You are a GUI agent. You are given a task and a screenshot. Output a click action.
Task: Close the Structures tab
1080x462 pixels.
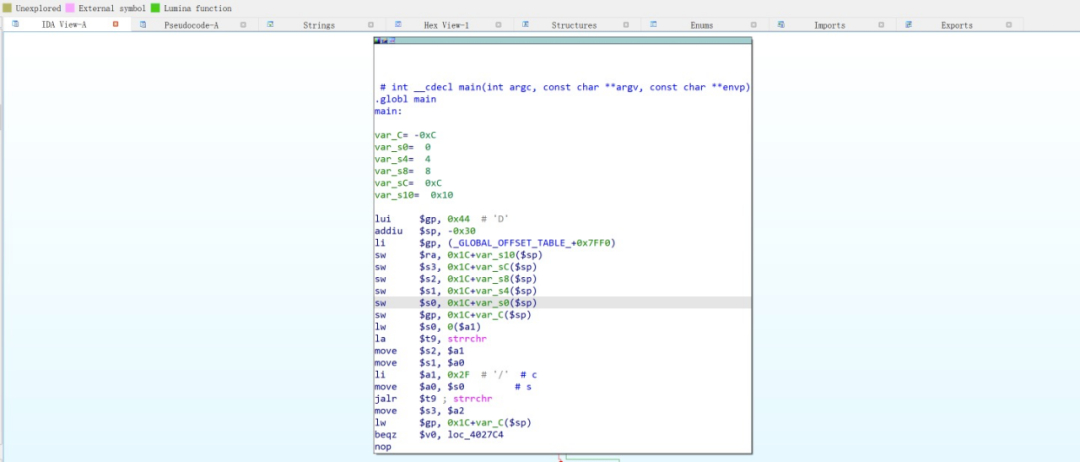[x=626, y=25]
